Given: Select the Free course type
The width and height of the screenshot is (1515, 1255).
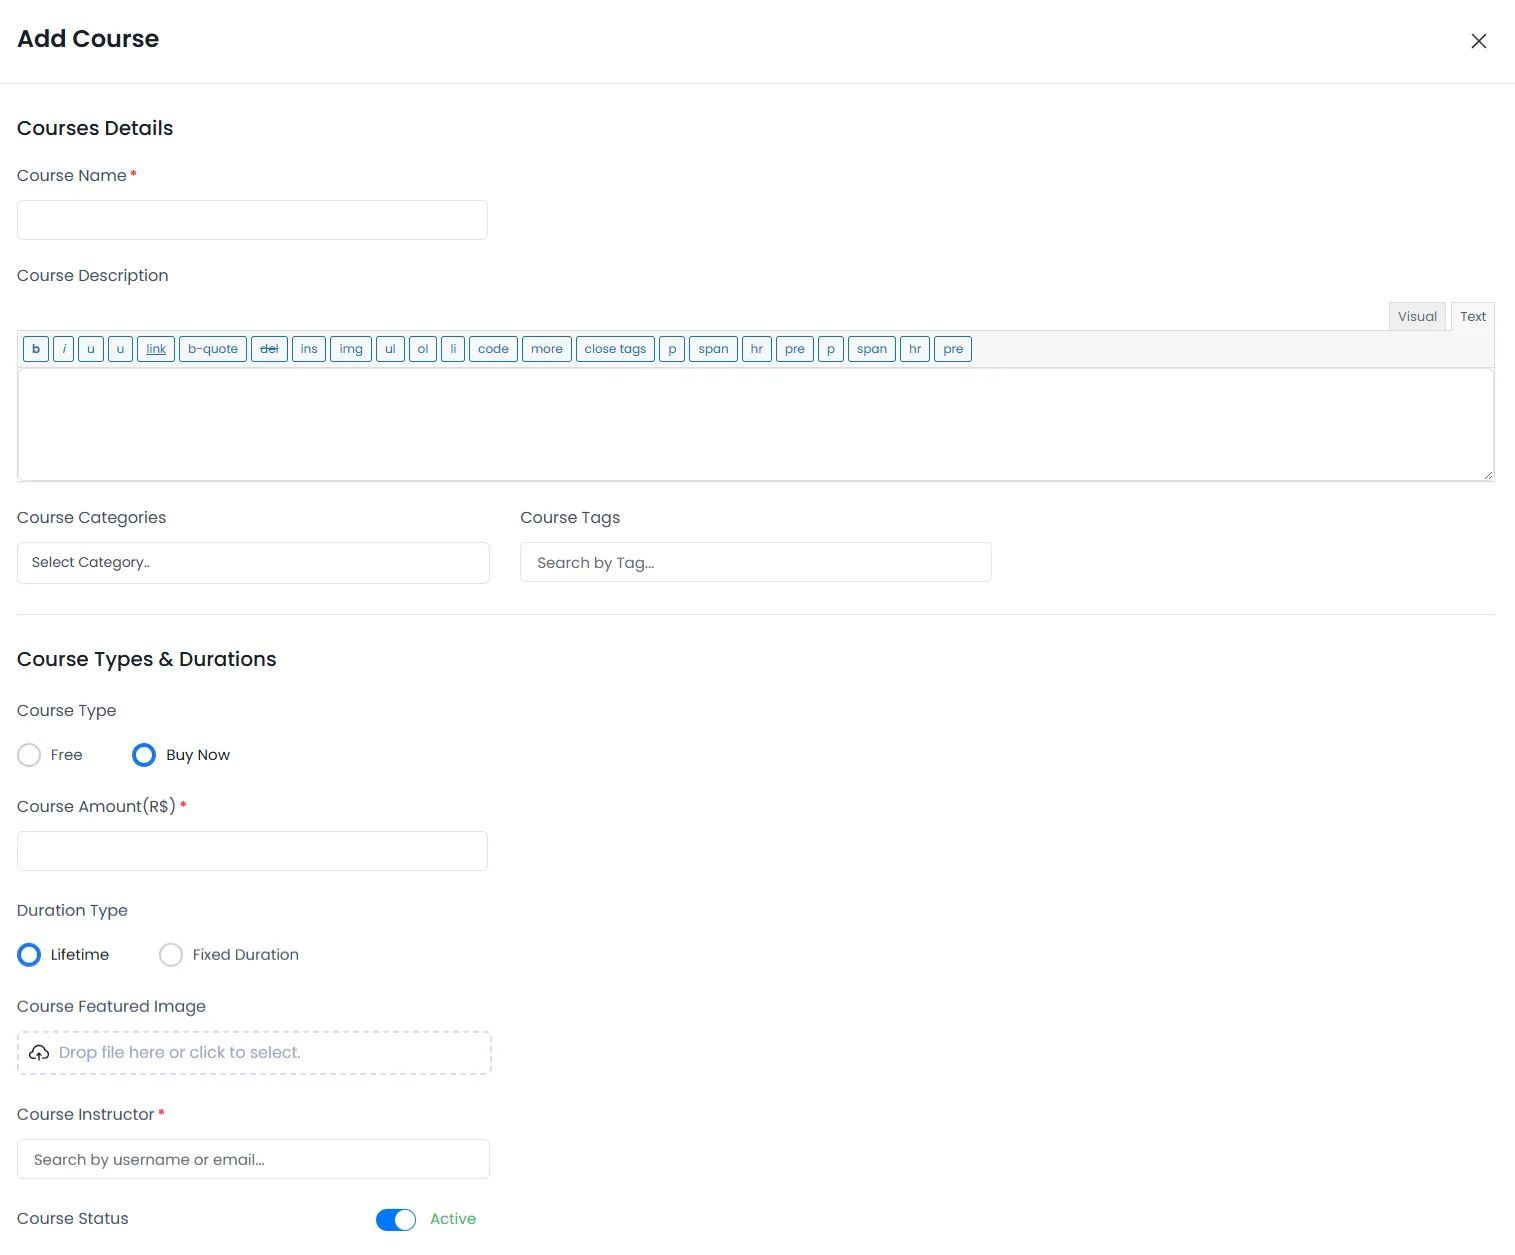Looking at the screenshot, I should pos(30,755).
